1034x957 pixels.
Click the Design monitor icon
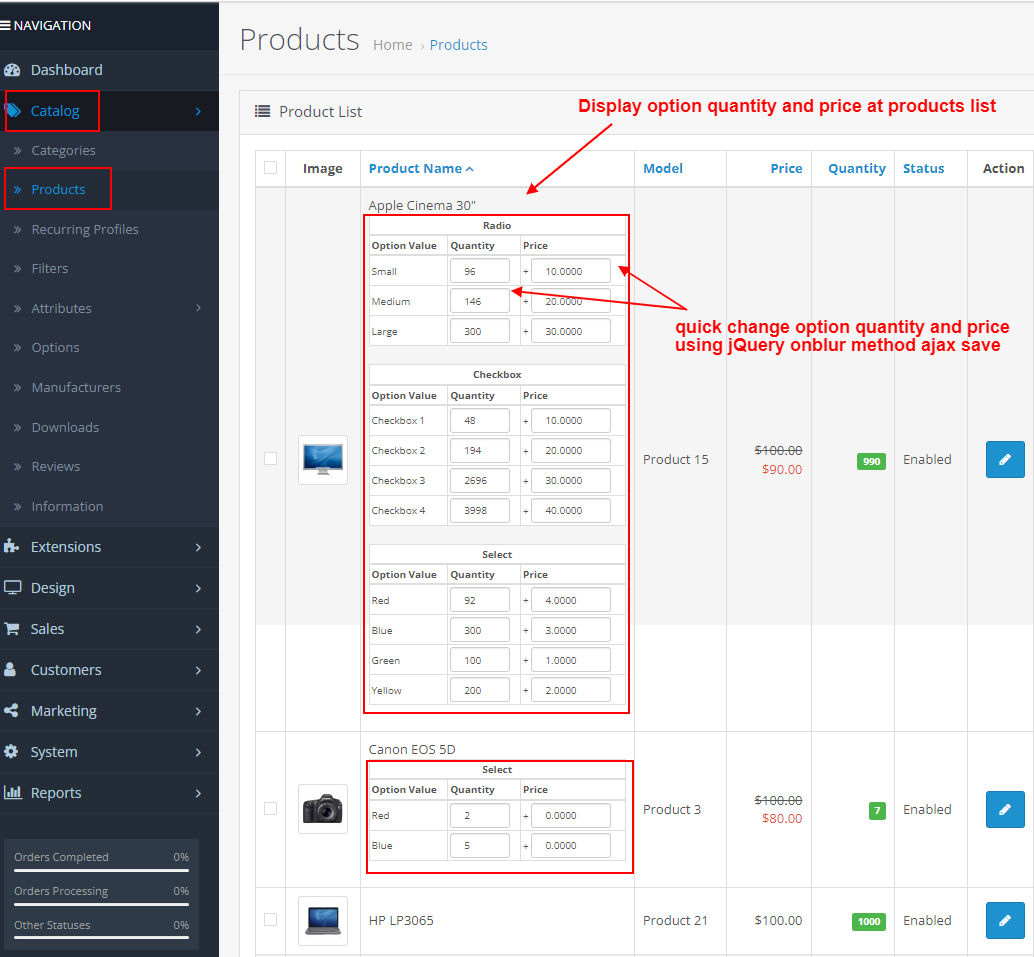coord(12,587)
